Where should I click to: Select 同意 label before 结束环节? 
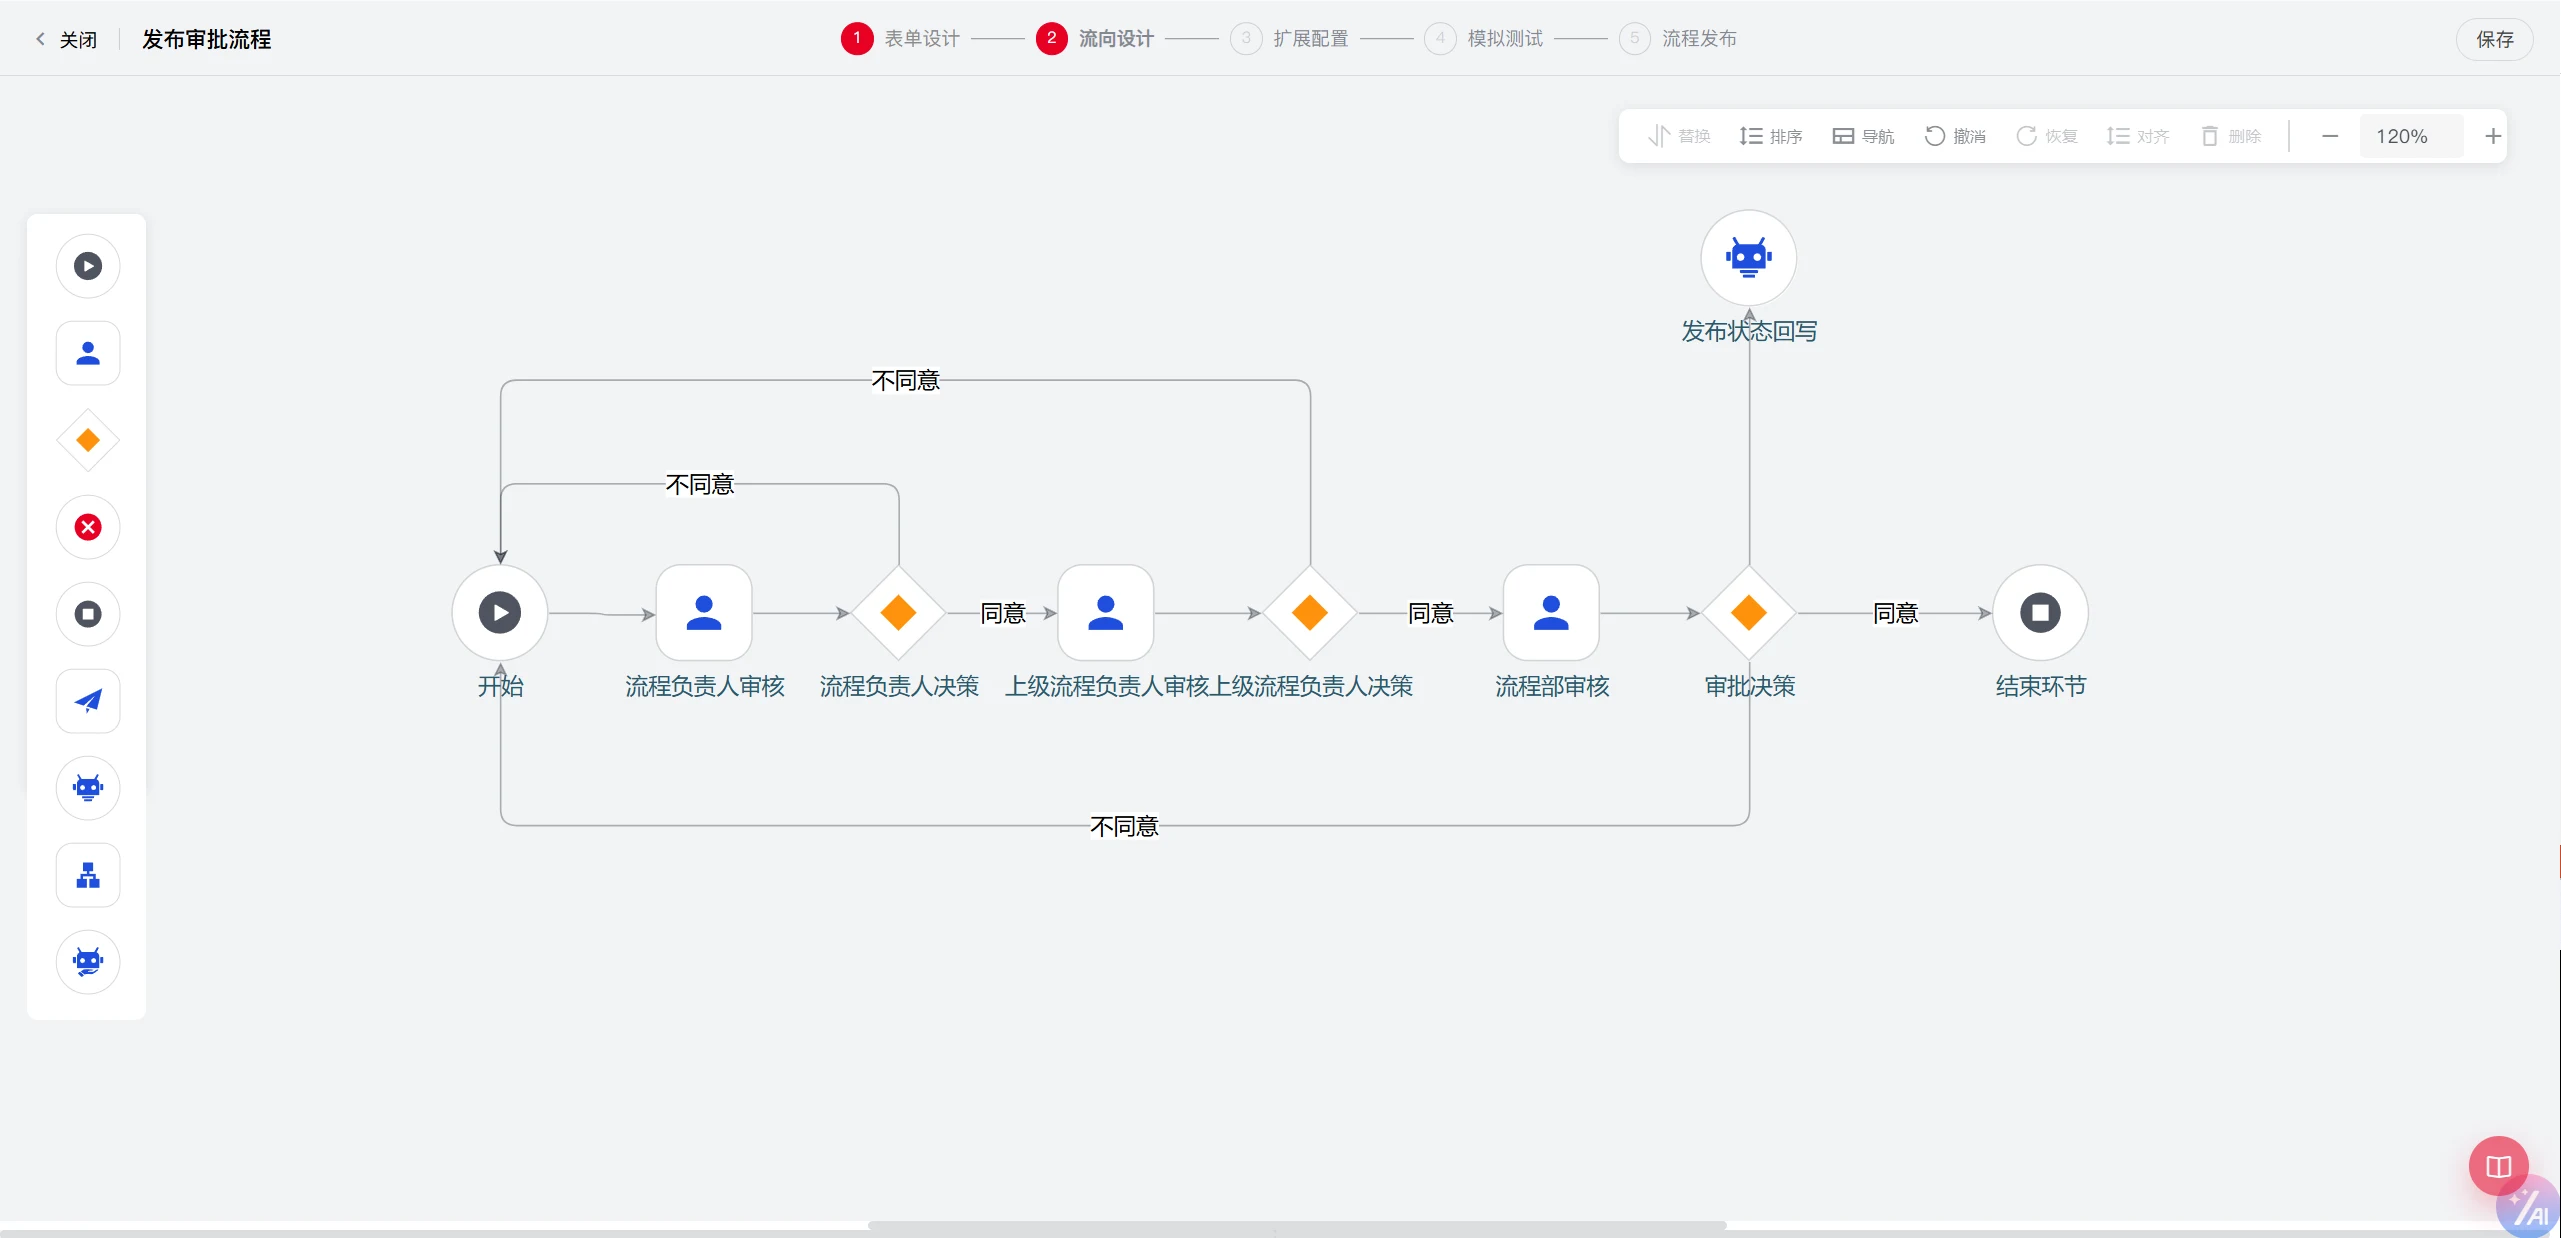[x=1895, y=613]
